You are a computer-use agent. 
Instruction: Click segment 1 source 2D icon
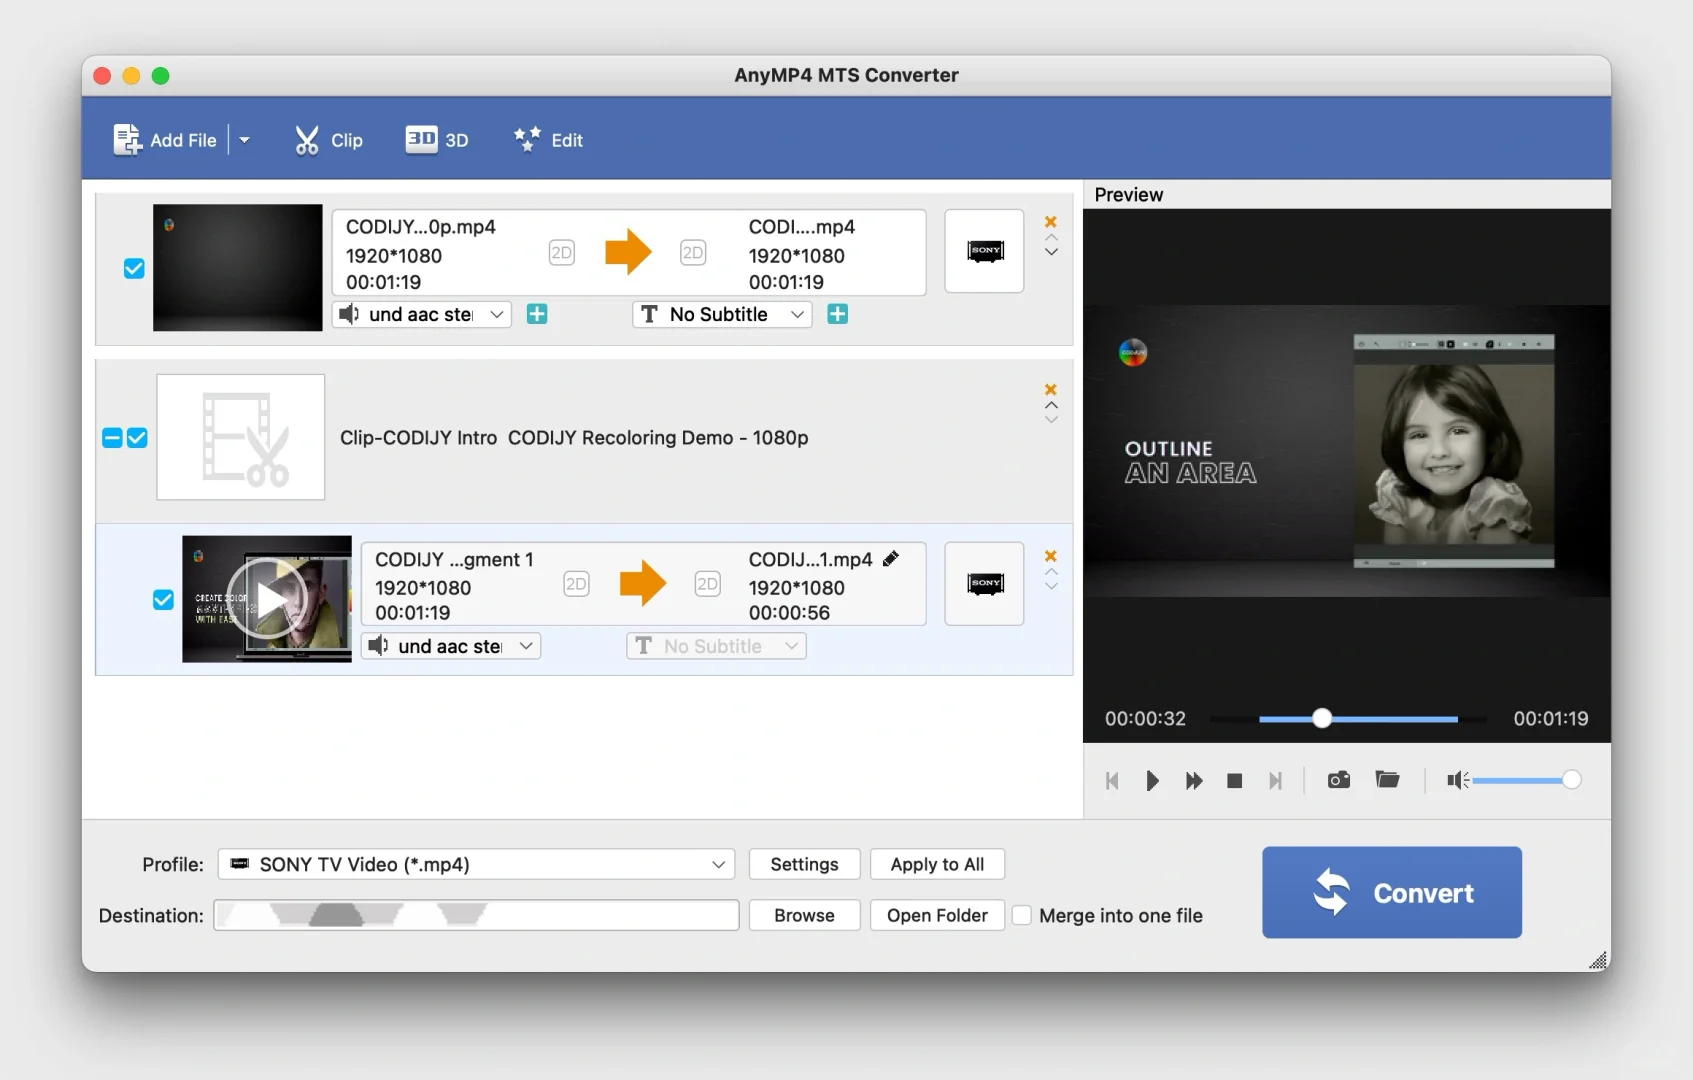point(576,584)
